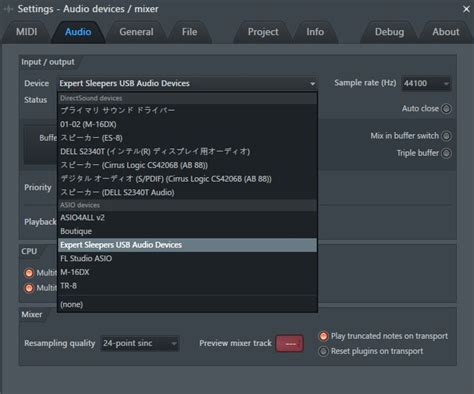Open the Debug tab
Viewport: 474px width, 394px height.
click(x=389, y=32)
